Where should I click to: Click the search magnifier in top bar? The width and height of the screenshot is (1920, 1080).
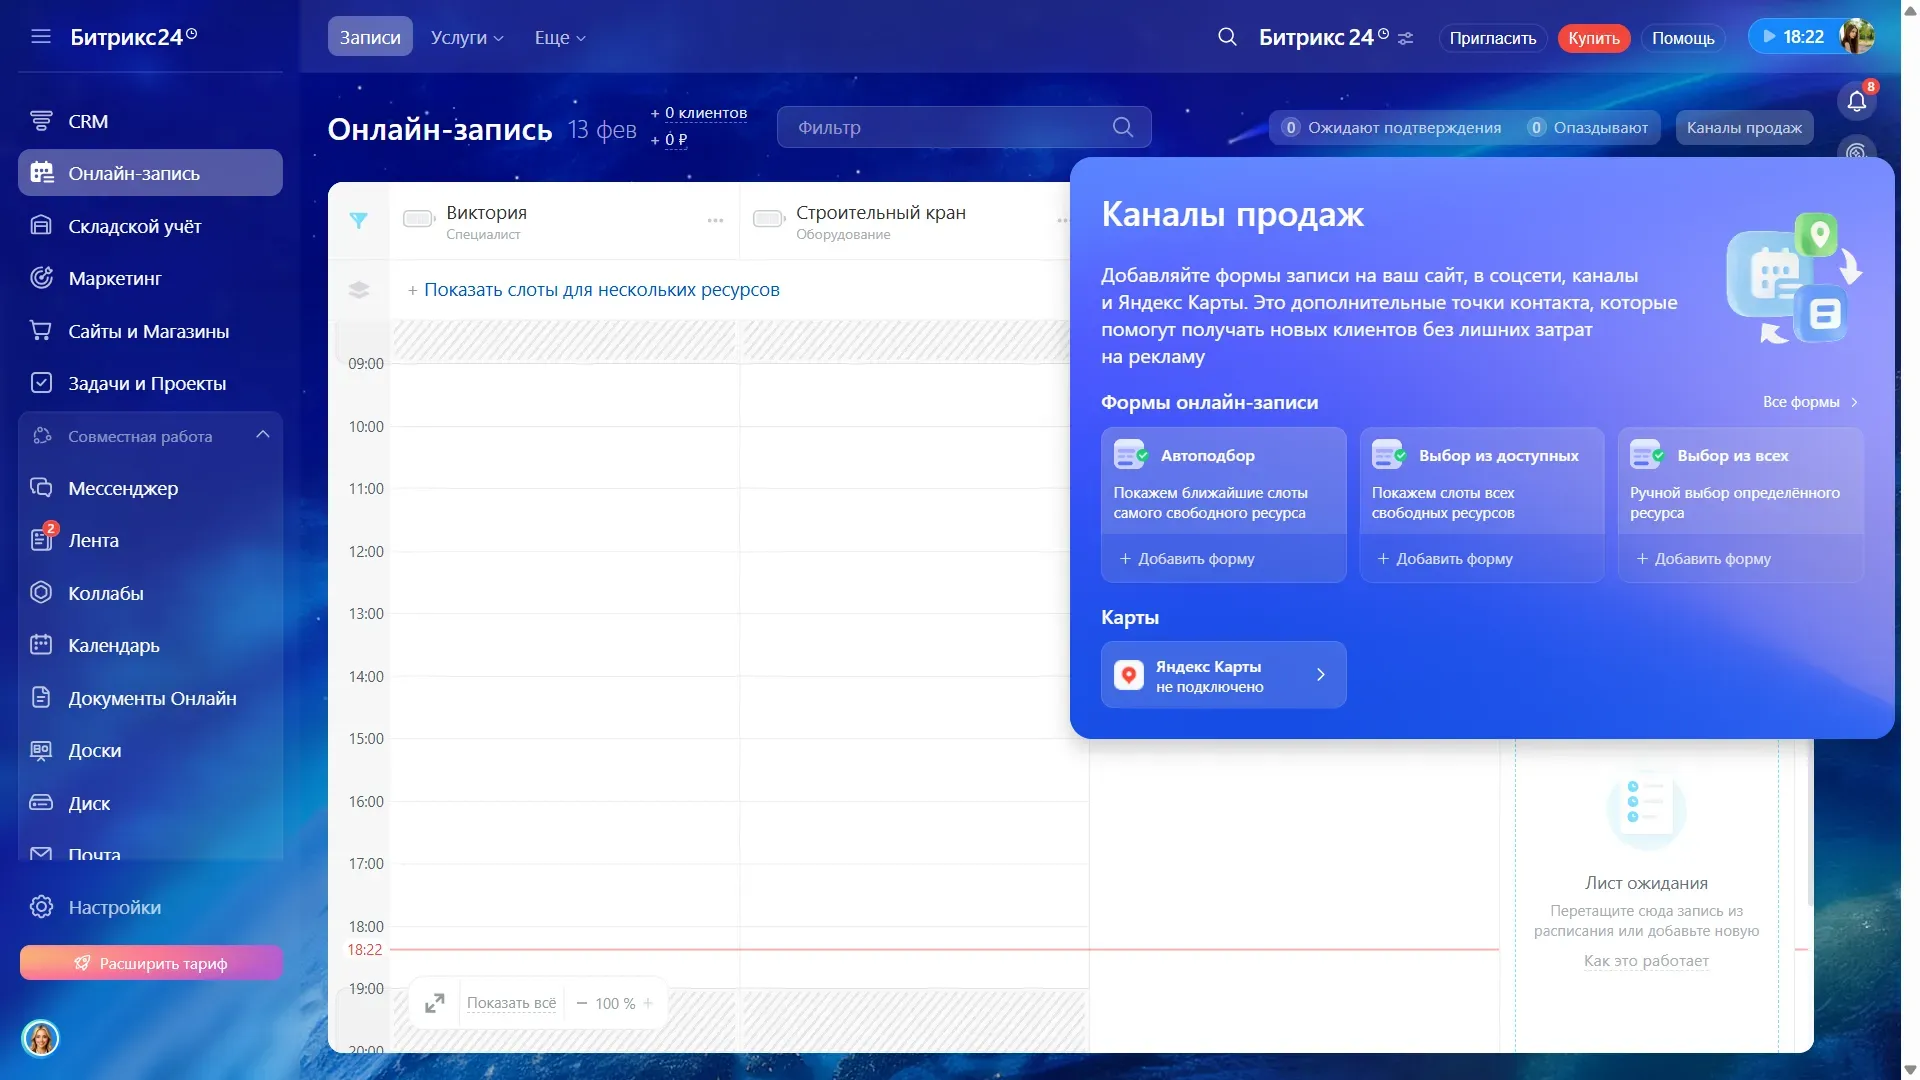(1227, 37)
